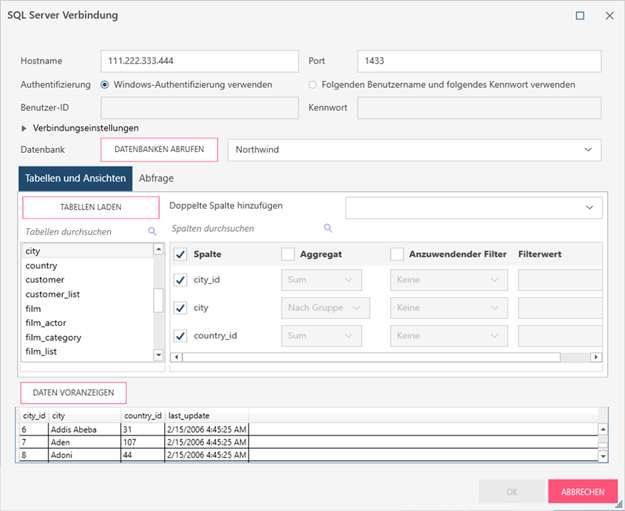Viewport: 625px width, 511px height.
Task: Switch to the Abfrage tab
Action: [x=156, y=179]
